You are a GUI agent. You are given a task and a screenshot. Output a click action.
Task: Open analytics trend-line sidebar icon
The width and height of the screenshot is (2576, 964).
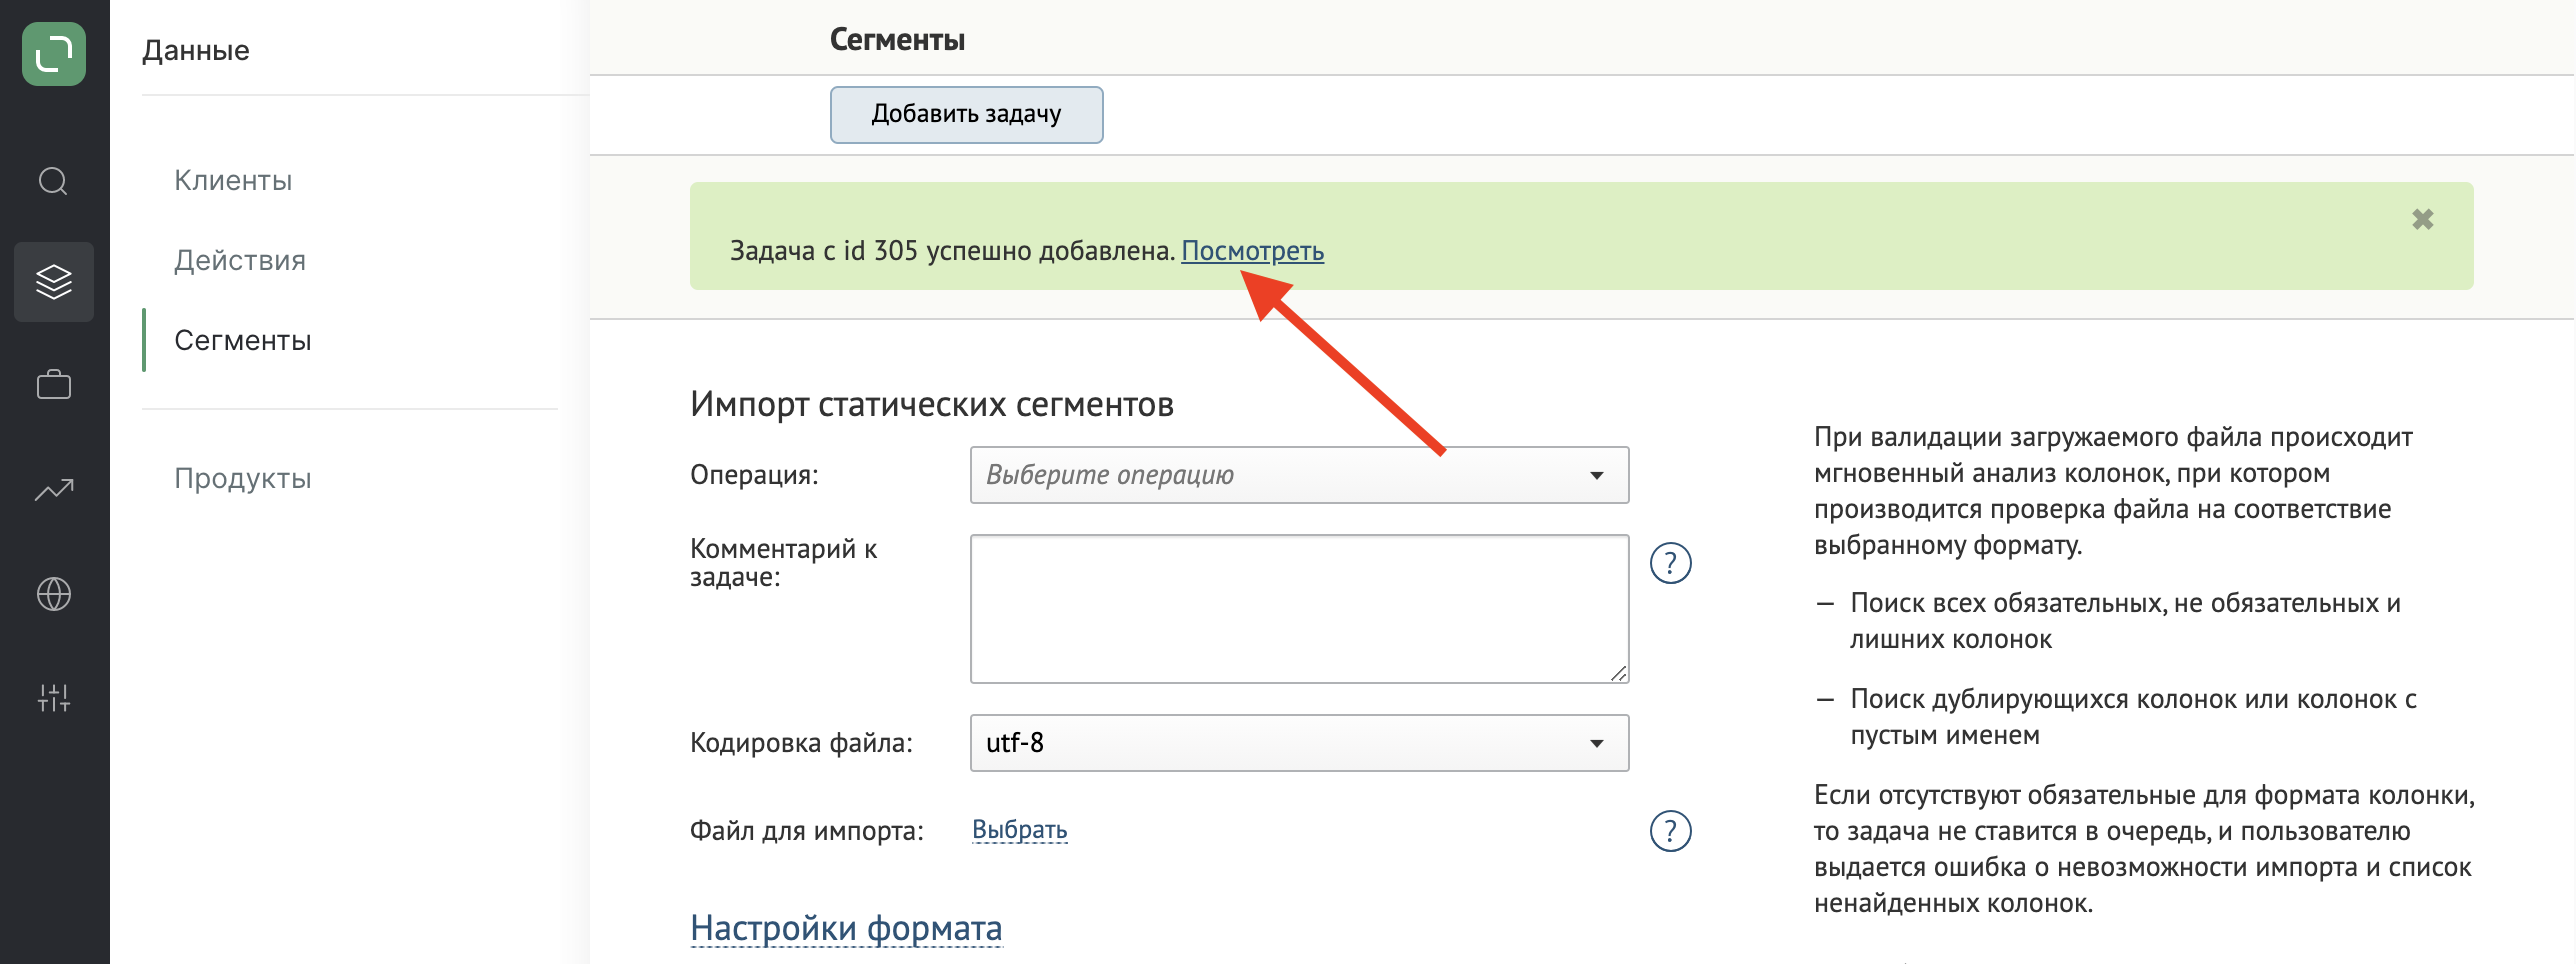pyautogui.click(x=54, y=490)
